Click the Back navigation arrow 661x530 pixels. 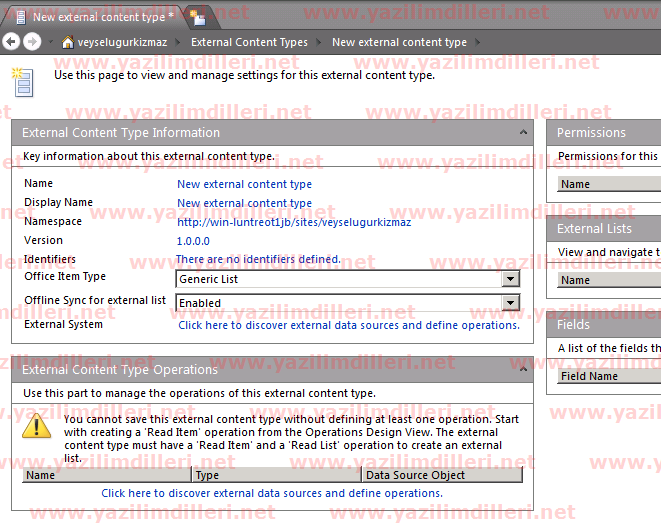tap(12, 42)
